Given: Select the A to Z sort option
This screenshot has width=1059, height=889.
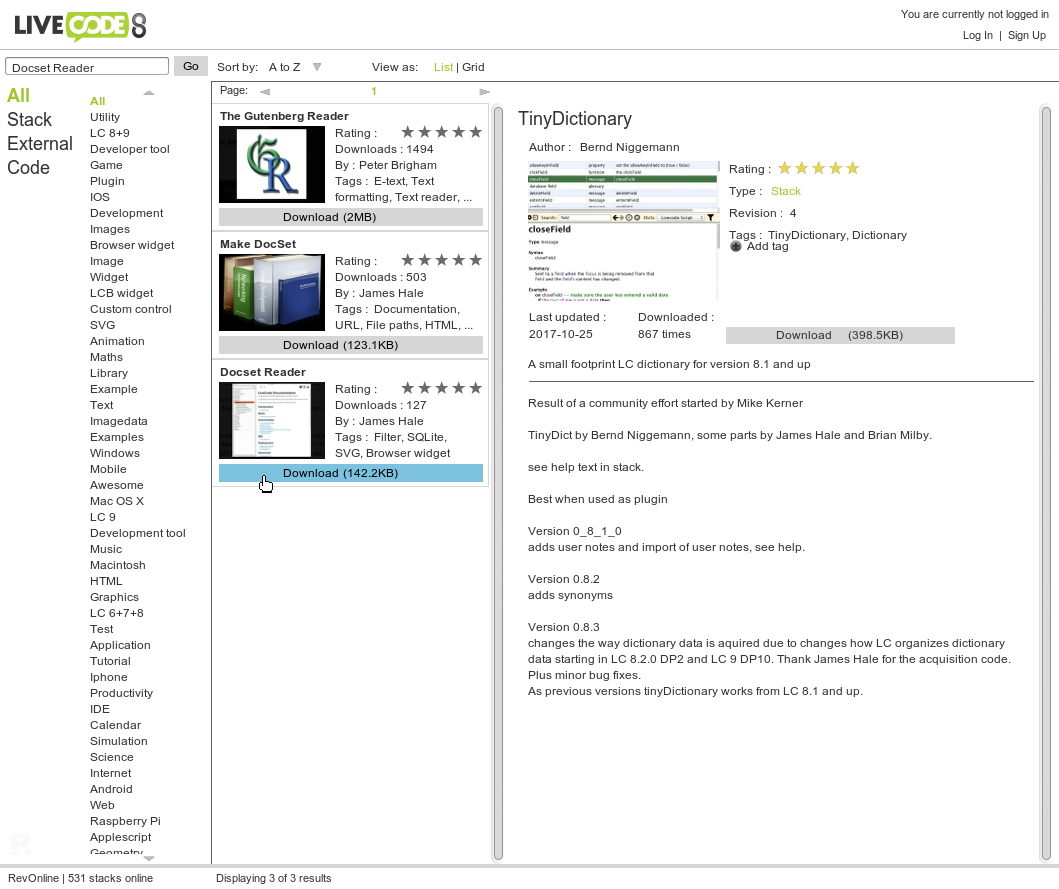Looking at the screenshot, I should click(x=284, y=67).
